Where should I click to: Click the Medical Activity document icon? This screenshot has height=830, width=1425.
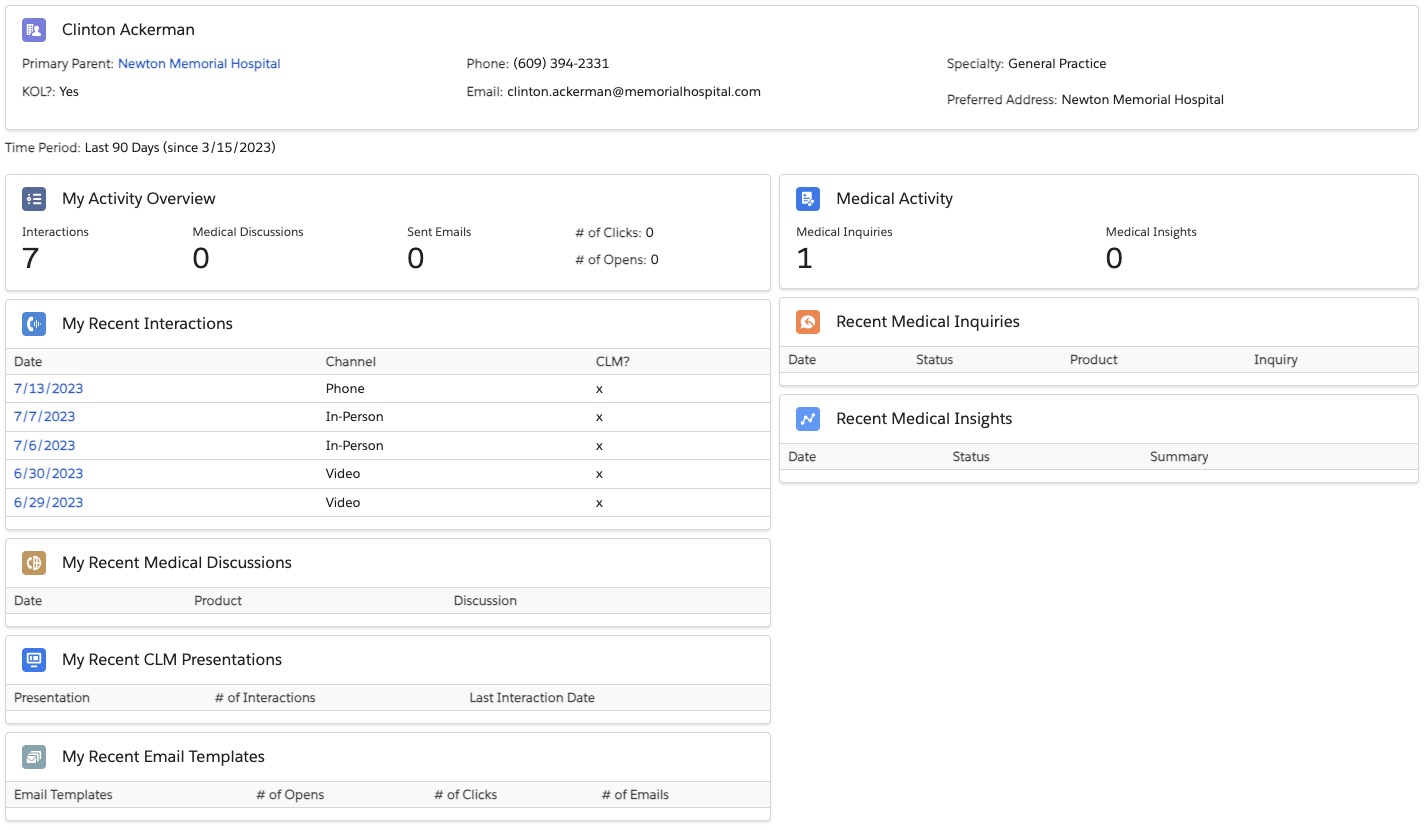(x=808, y=199)
